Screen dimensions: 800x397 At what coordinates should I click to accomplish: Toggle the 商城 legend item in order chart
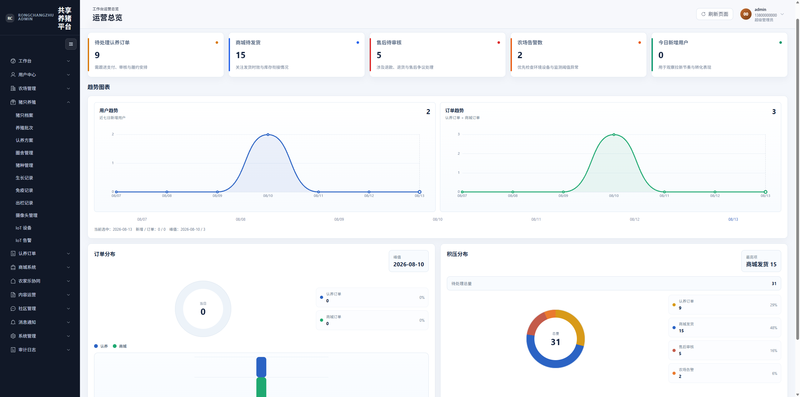point(119,346)
